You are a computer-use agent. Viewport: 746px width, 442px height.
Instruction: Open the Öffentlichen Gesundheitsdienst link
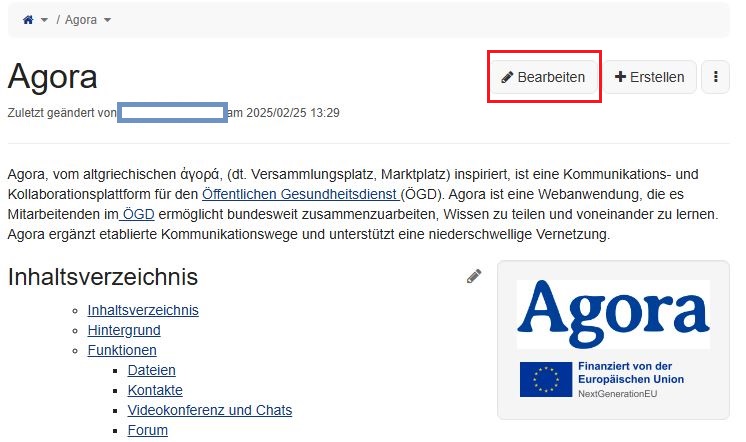coord(301,194)
